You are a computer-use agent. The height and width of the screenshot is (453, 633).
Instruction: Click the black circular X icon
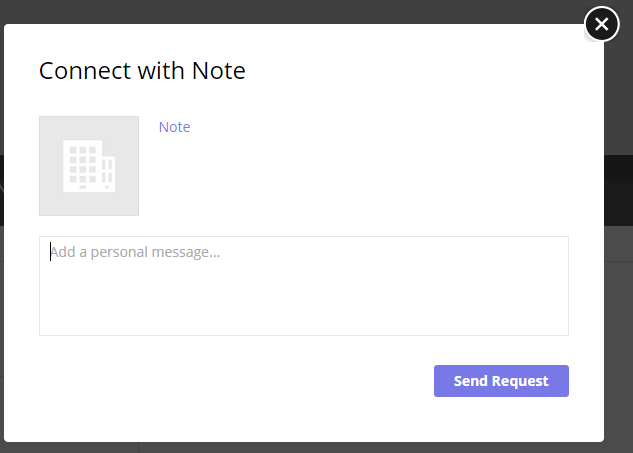[602, 24]
